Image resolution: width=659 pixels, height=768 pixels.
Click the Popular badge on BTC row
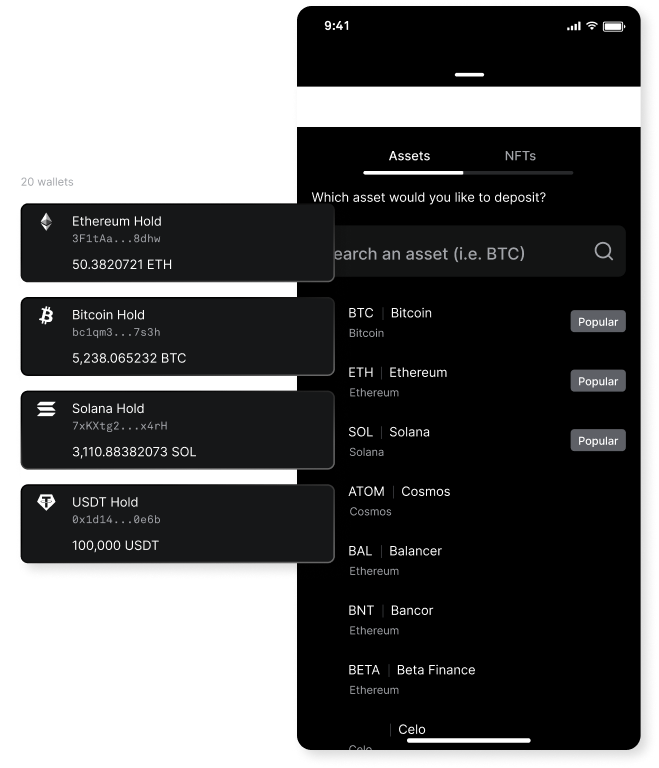[x=598, y=322]
